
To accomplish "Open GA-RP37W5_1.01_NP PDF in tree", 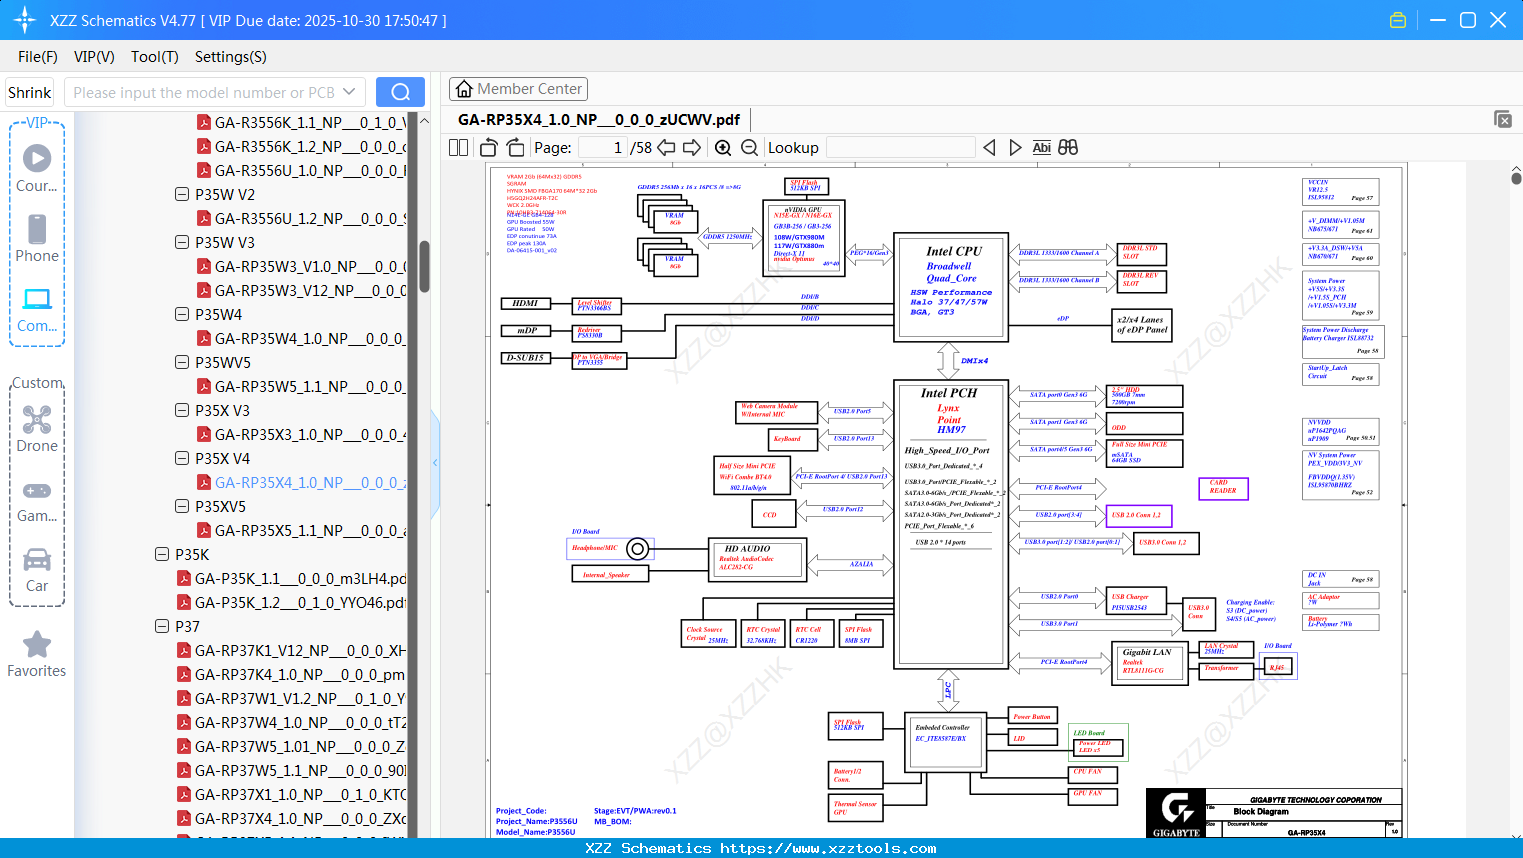I will tap(291, 746).
